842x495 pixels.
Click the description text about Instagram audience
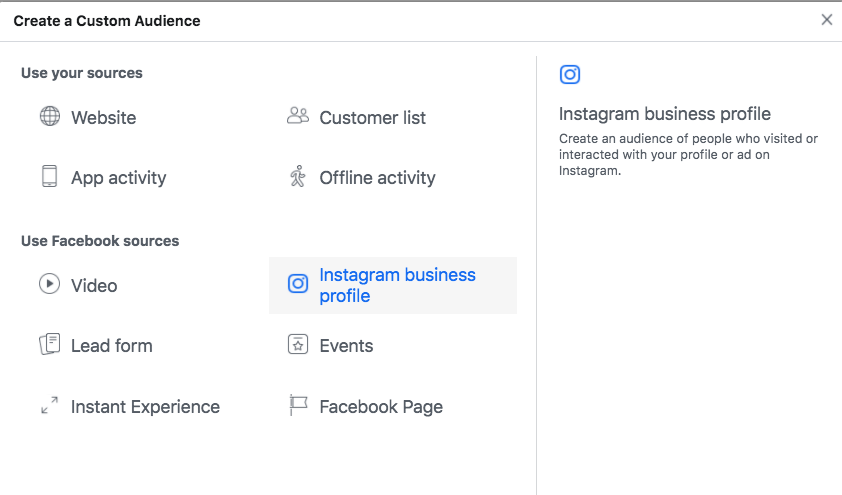688,155
